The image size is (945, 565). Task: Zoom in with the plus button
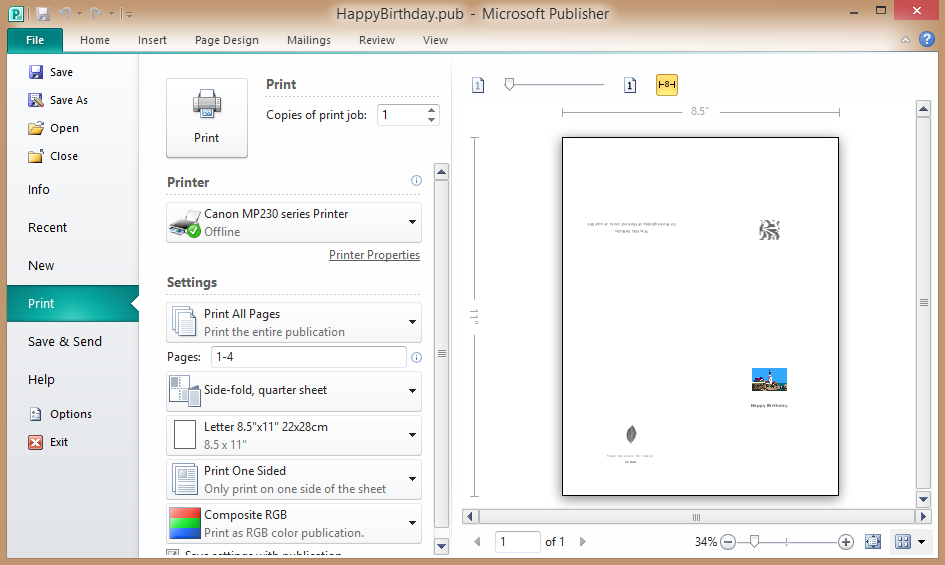(x=846, y=542)
